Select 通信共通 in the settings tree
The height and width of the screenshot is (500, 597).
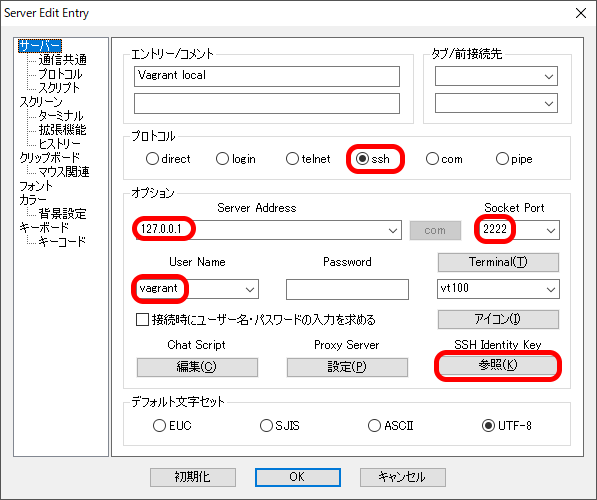click(62, 59)
